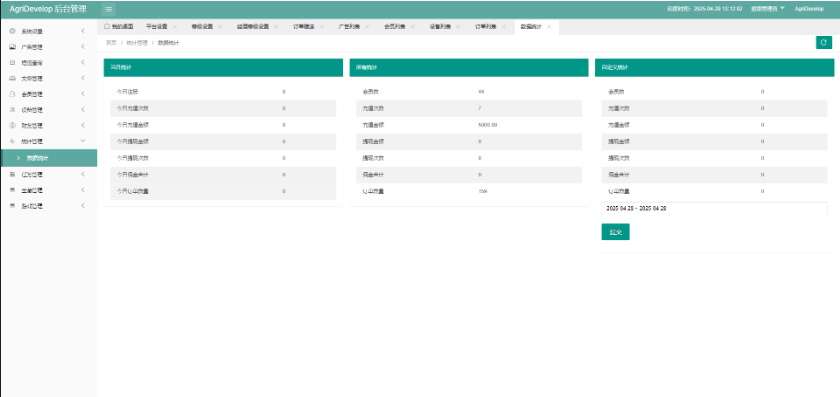Click the 统计管理 breadcrumb link
This screenshot has height=397, width=840.
[x=137, y=42]
